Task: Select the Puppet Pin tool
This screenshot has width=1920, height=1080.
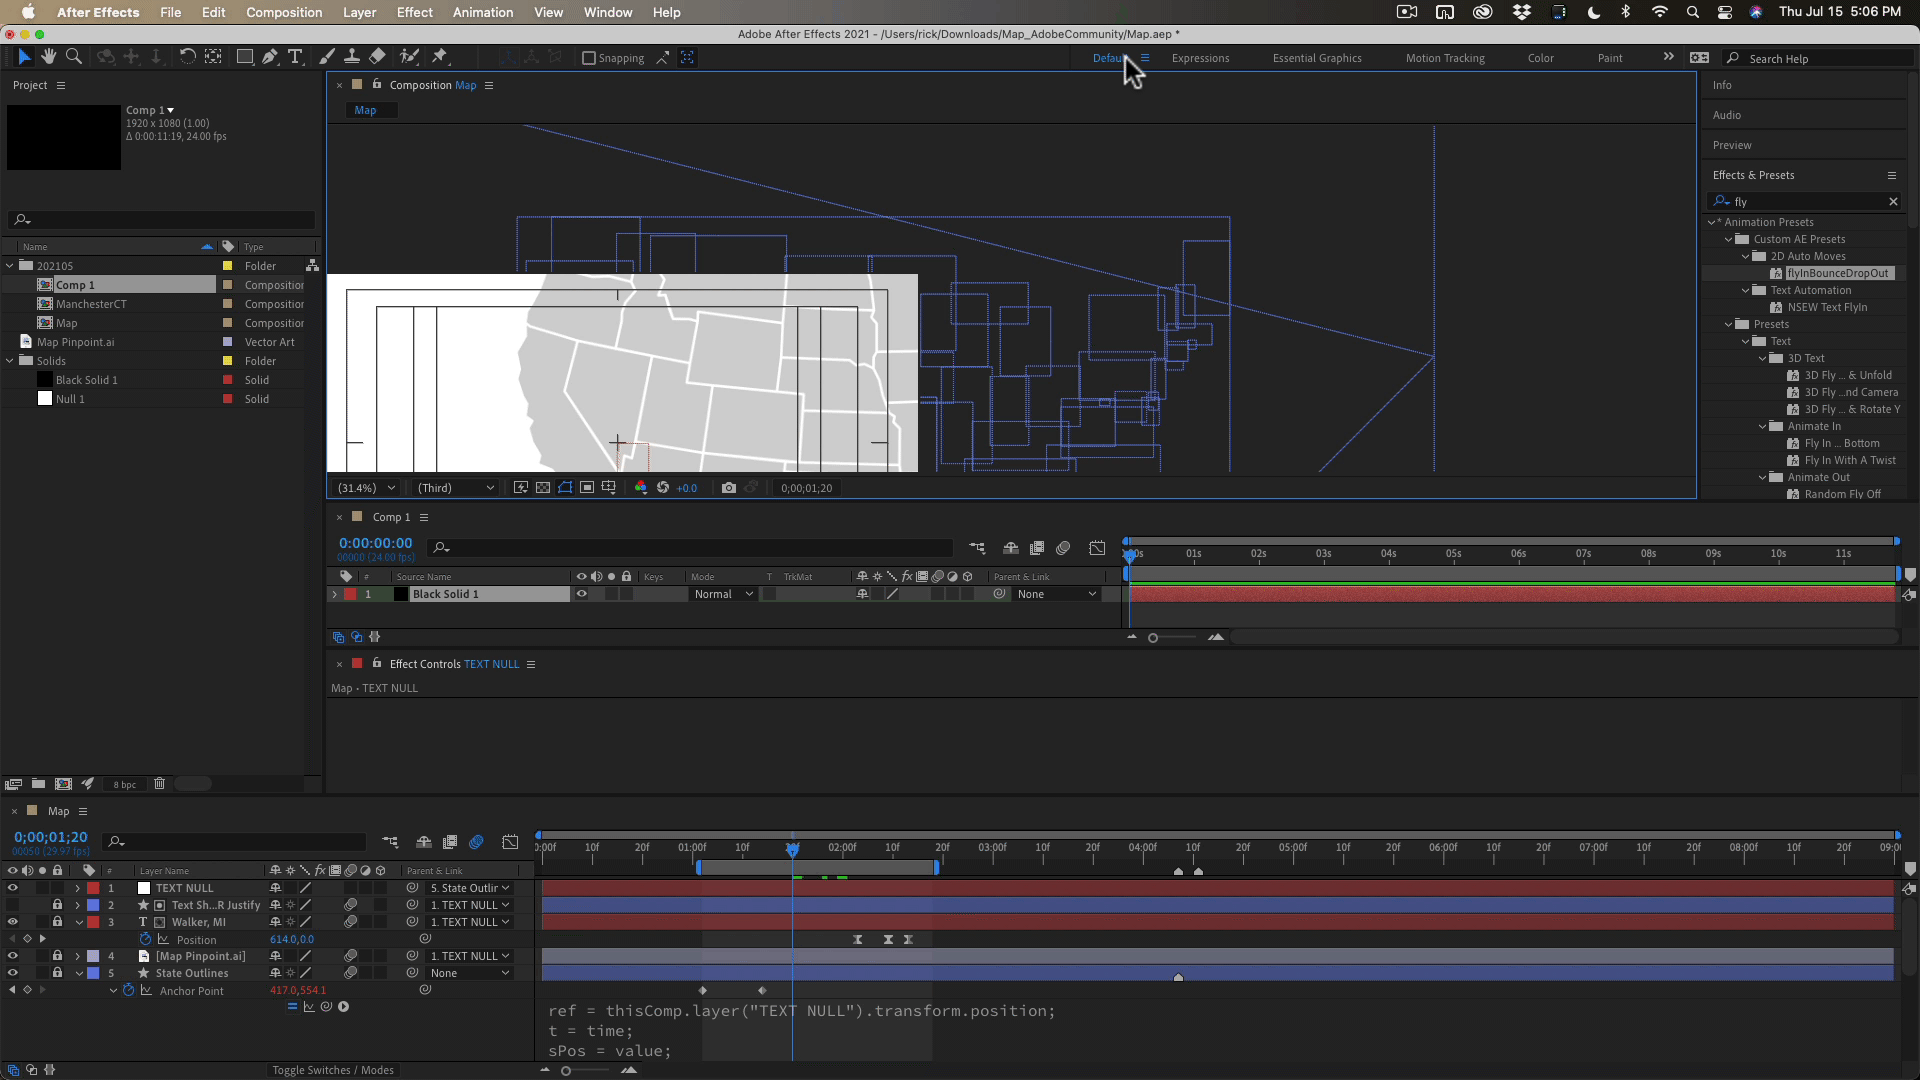Action: pos(440,57)
